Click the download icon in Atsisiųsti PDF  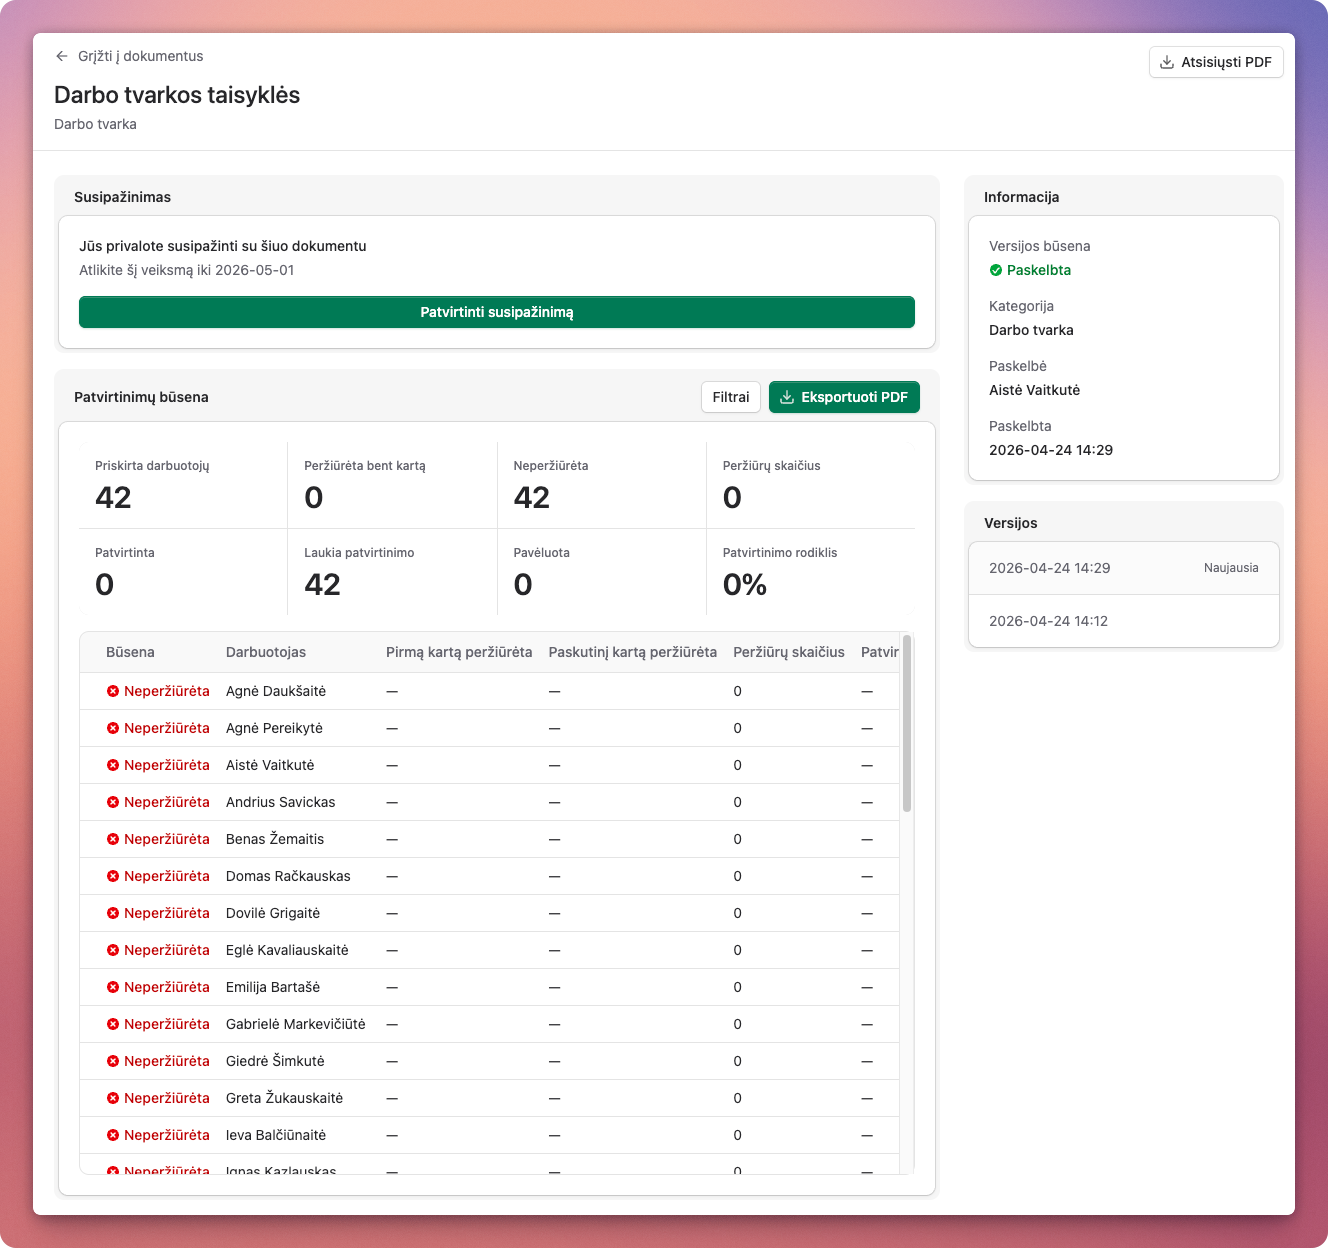pos(1166,62)
